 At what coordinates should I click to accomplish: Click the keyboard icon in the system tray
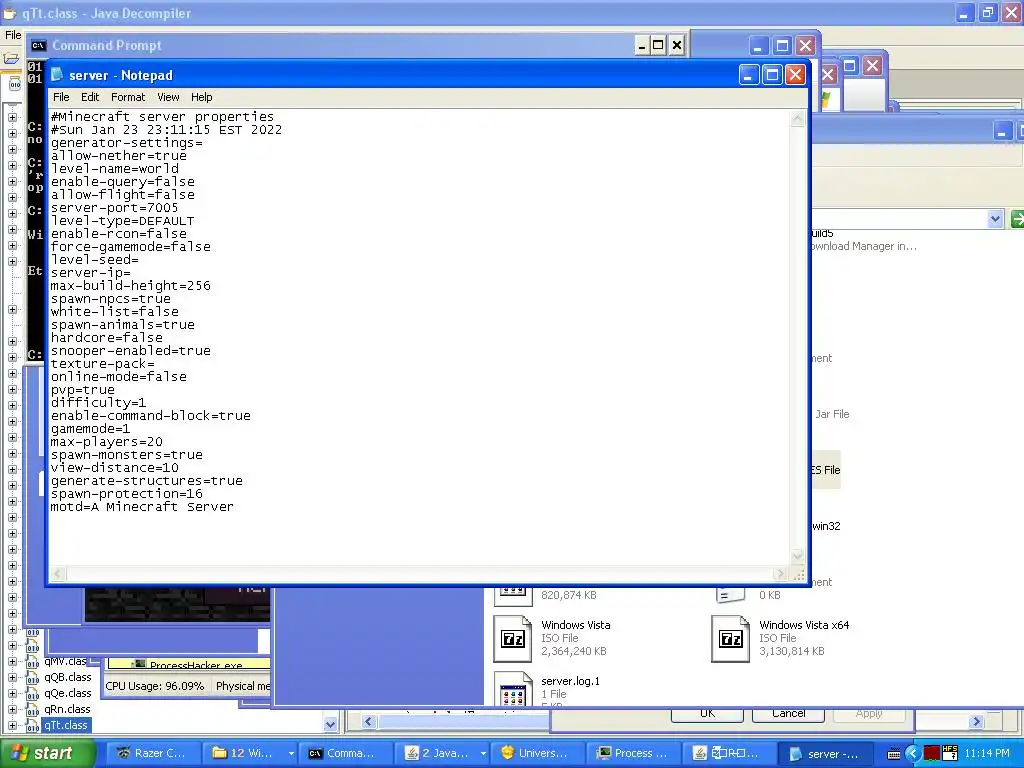[x=894, y=754]
